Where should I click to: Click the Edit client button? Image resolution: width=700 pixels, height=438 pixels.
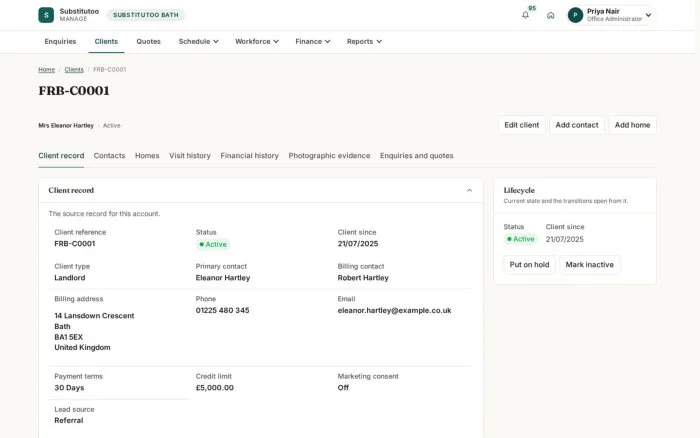521,125
